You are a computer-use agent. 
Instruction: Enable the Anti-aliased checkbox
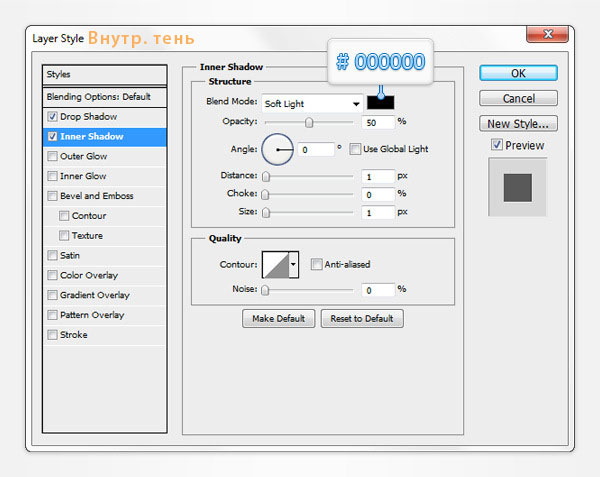pyautogui.click(x=316, y=264)
